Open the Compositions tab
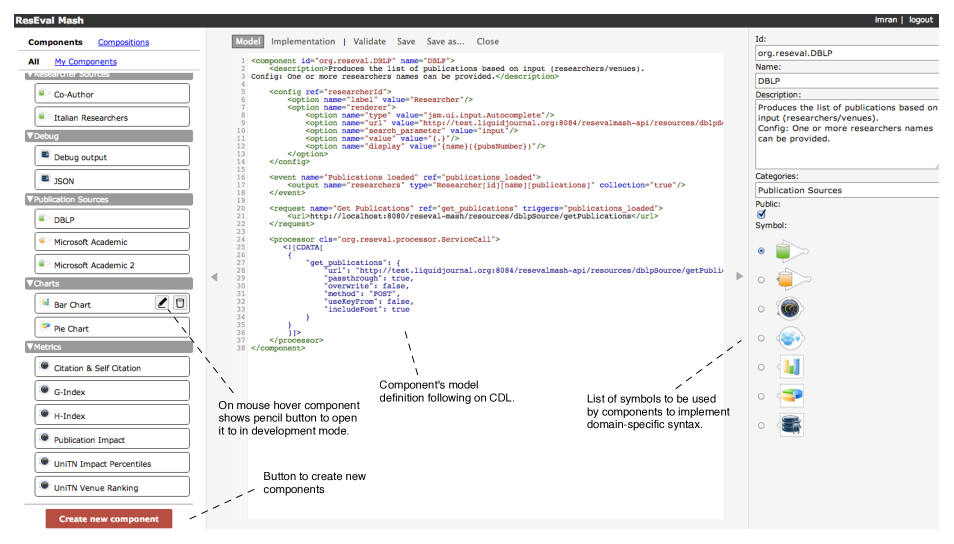The width and height of the screenshot is (954, 544). (x=123, y=43)
